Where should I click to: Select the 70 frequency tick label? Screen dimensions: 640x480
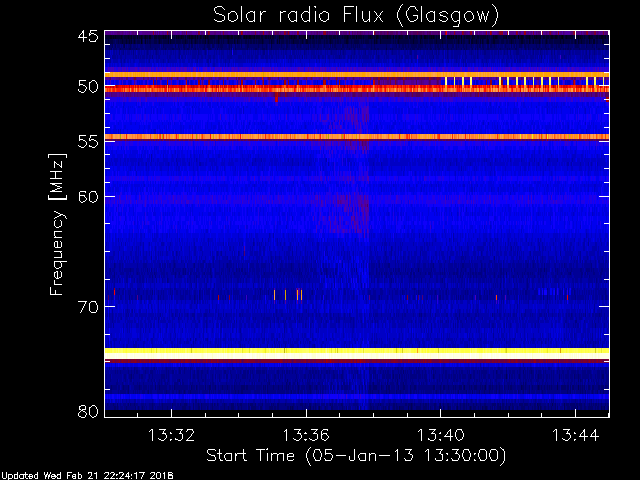tap(88, 307)
